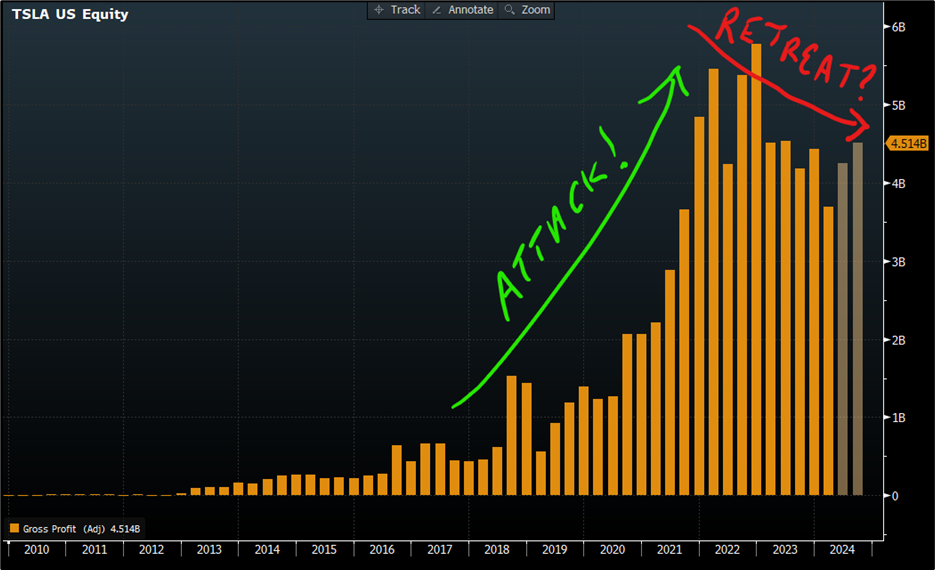Select the 2019 label on time axis
Screen dimensions: 935x570
(555, 550)
